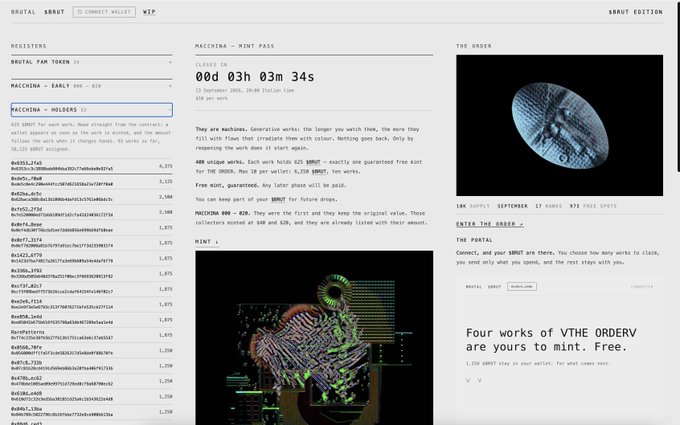Select holder row 0xde5c…f8a8
Screen dimensions: 680x425
[x=92, y=181]
